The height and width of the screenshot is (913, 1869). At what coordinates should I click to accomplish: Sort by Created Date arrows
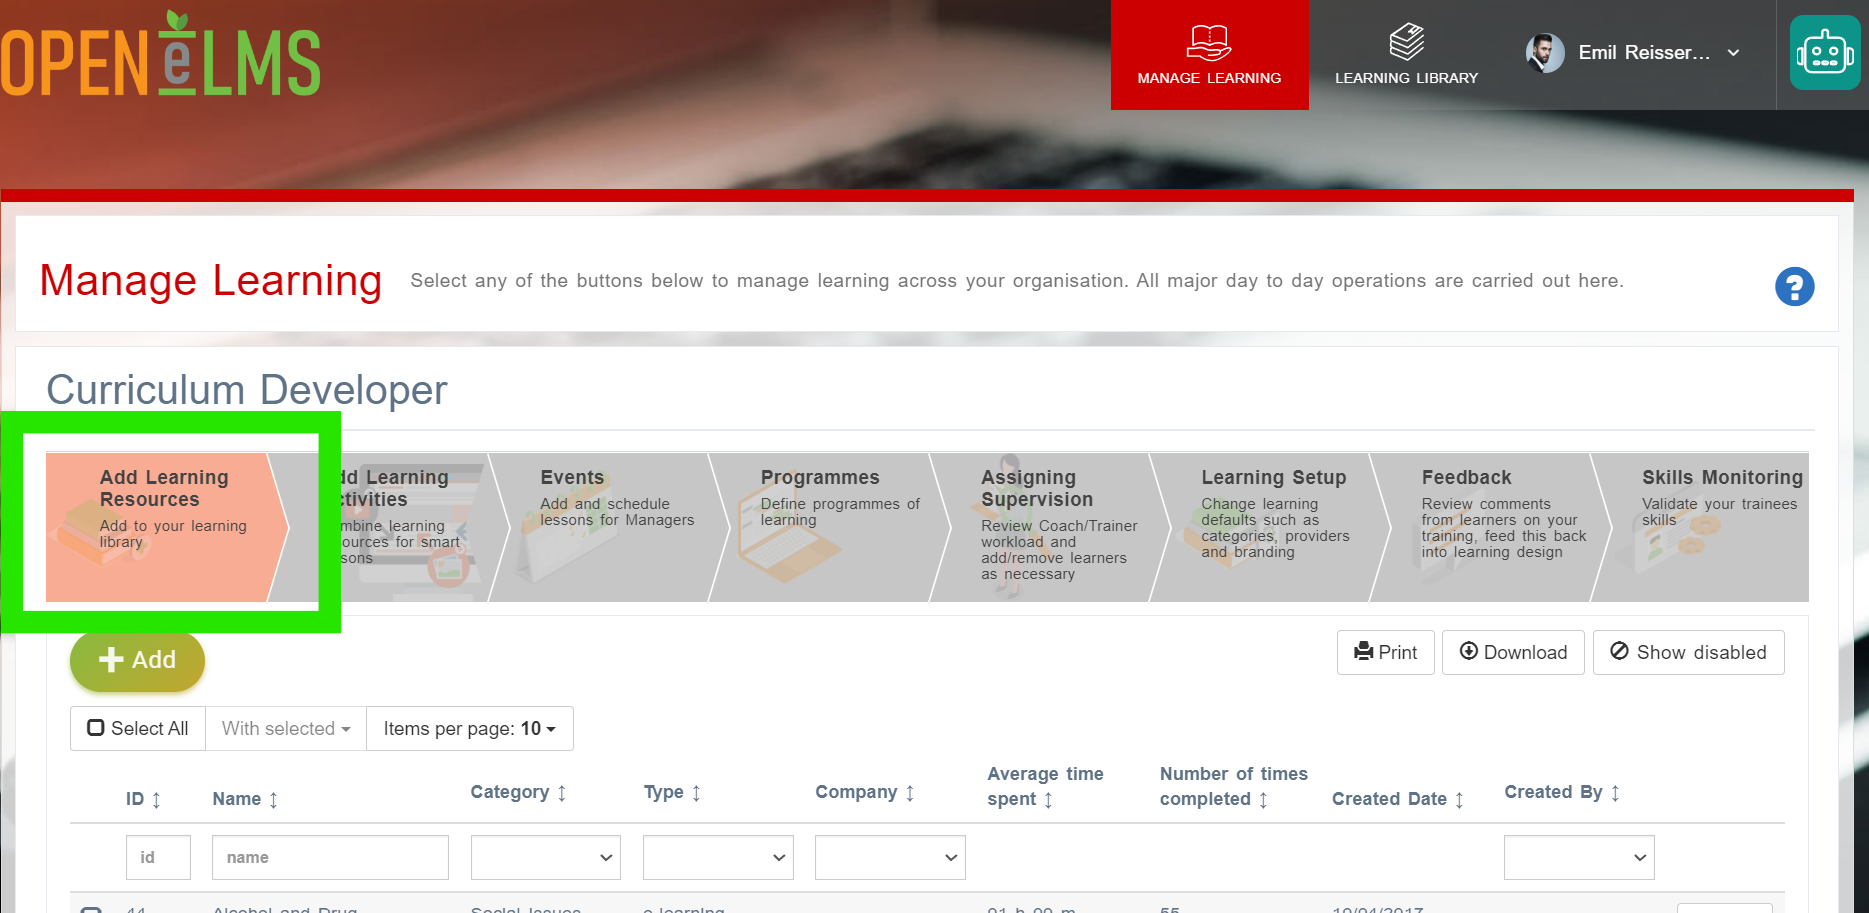coord(1459,799)
